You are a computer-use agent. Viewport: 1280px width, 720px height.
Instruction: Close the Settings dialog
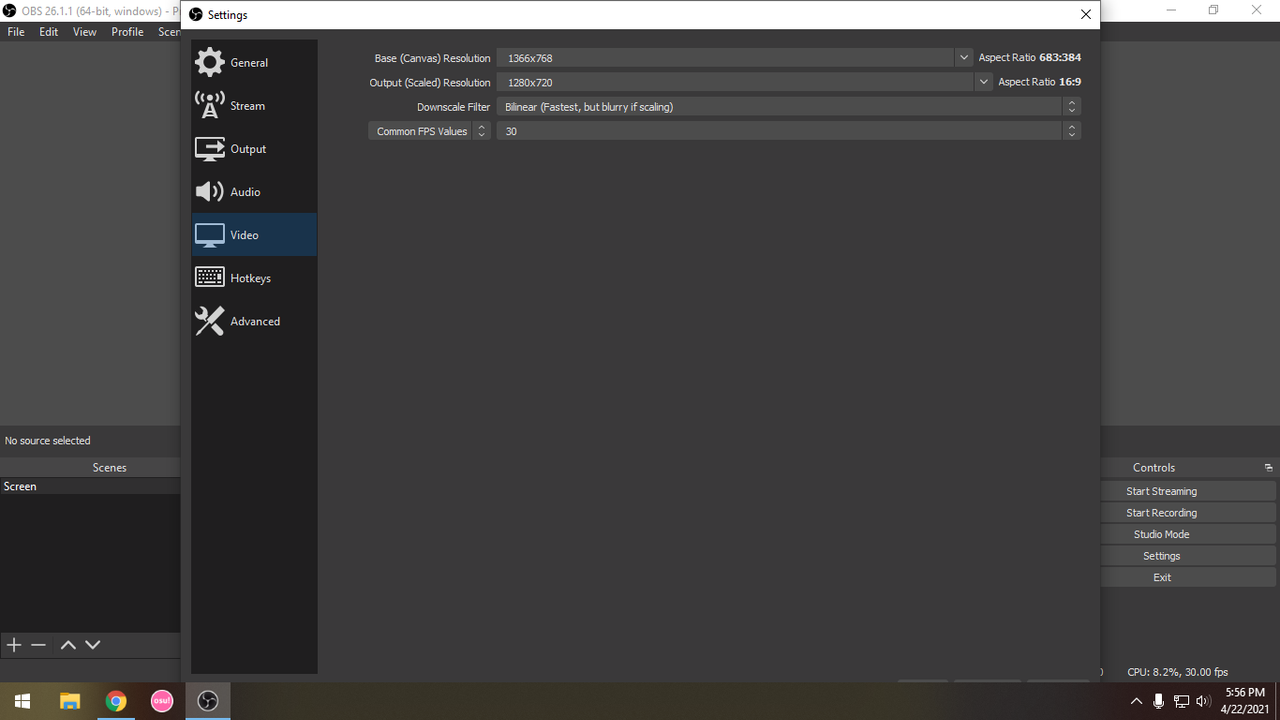[x=1086, y=15]
